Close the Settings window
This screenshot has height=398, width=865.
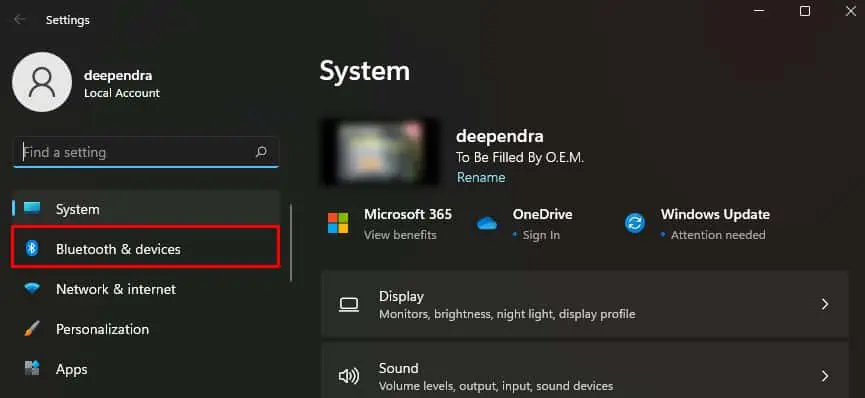tap(850, 10)
